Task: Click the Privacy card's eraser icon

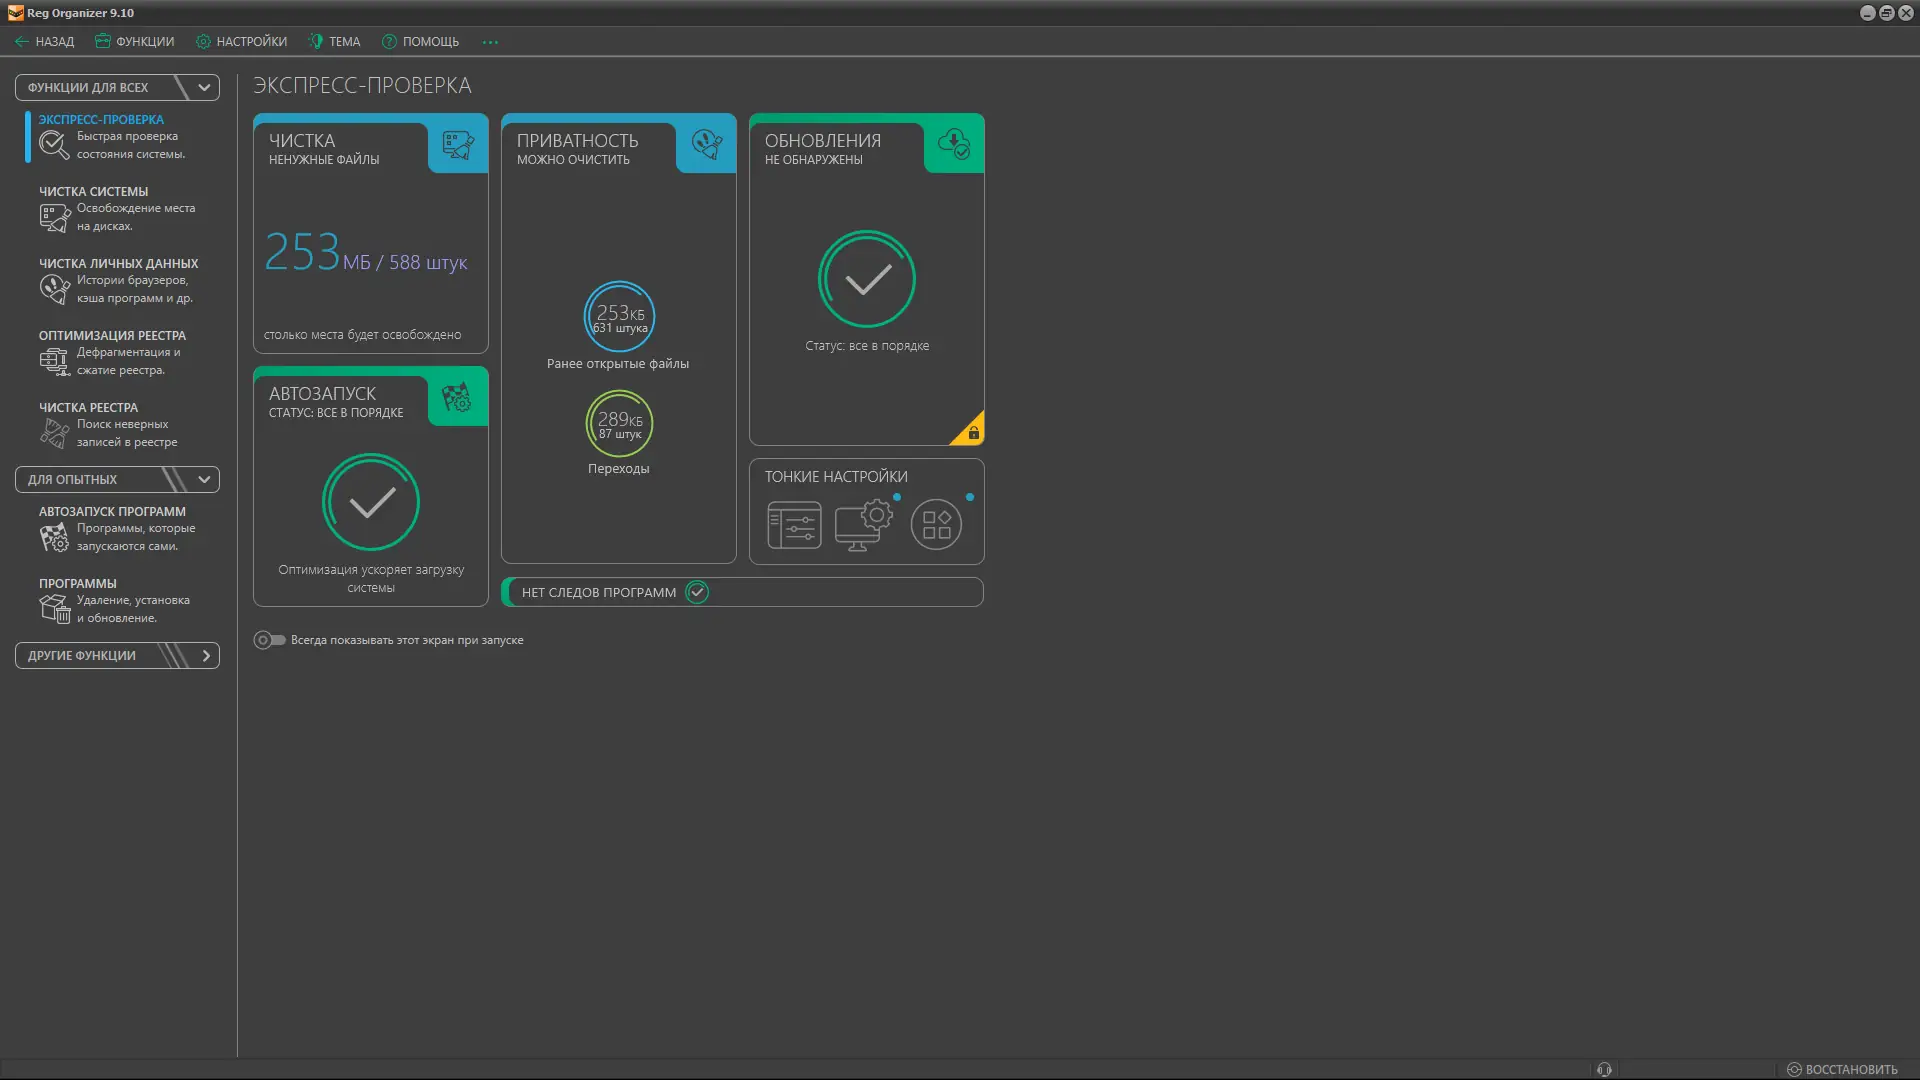Action: [x=706, y=145]
